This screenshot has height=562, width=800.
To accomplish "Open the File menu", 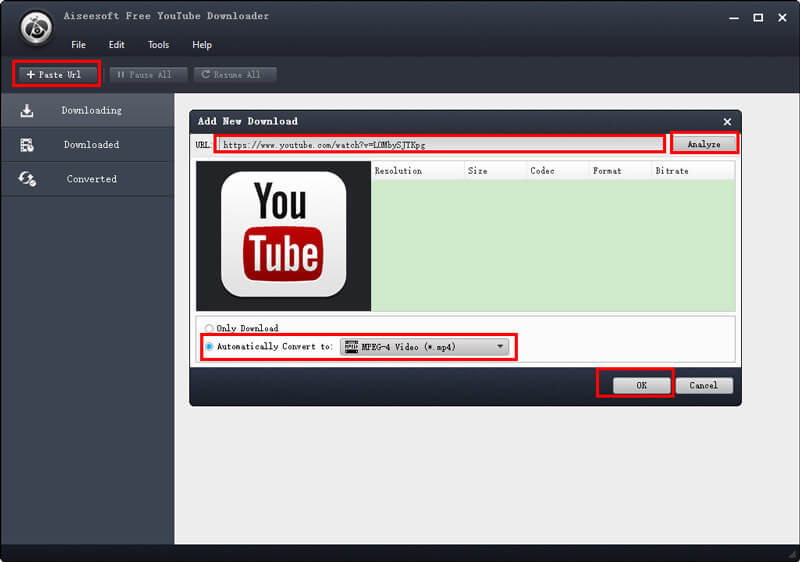I will tap(78, 45).
